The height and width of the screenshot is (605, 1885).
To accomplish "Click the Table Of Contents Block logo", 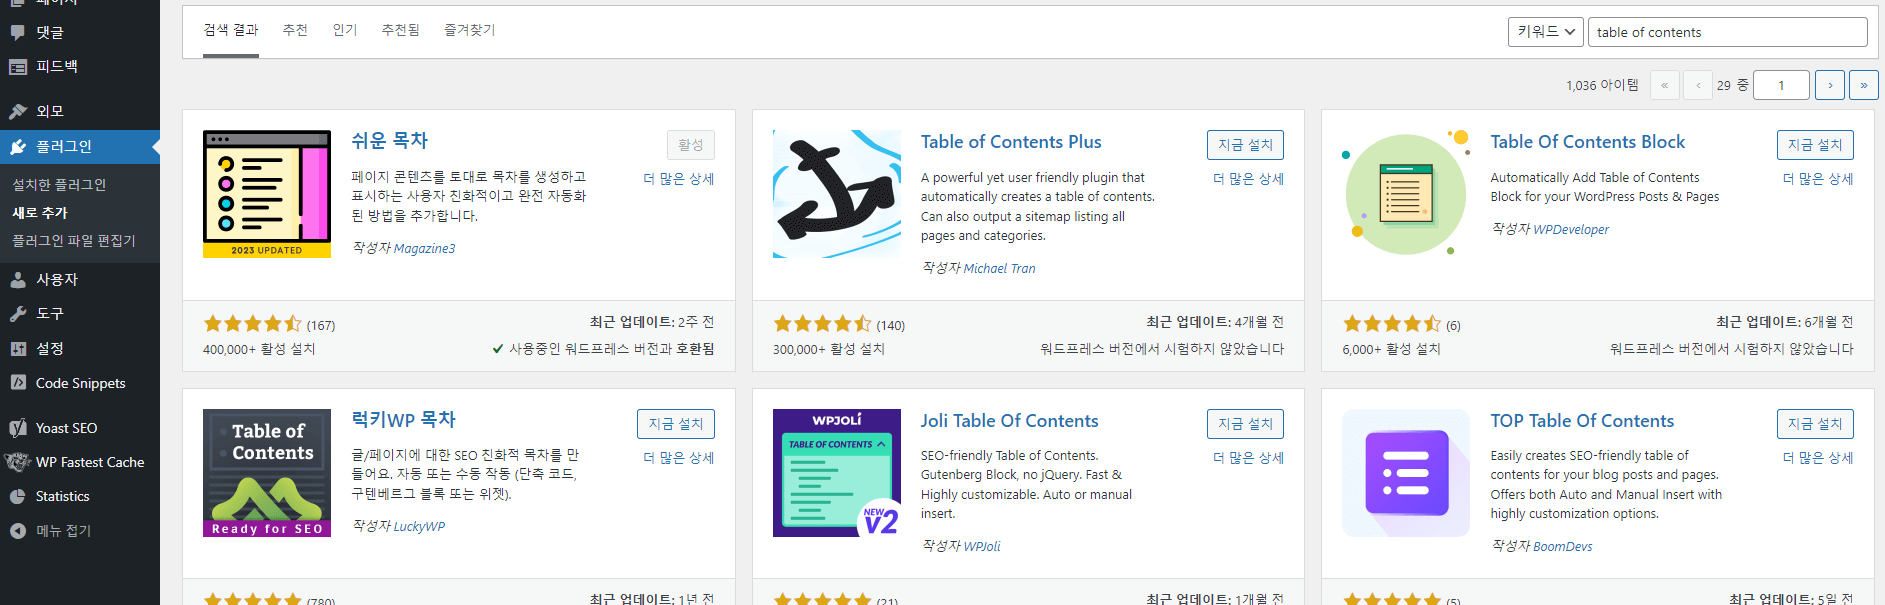I will click(x=1406, y=194).
